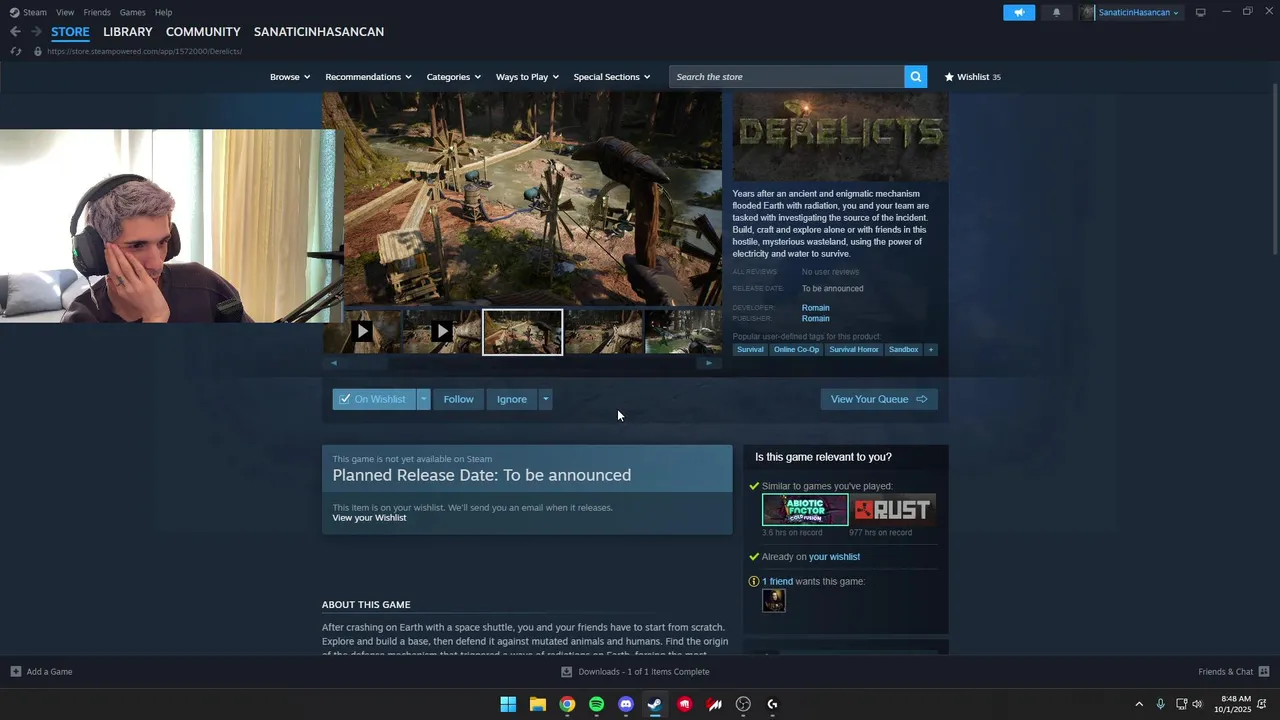The width and height of the screenshot is (1280, 720).
Task: Click the Survival Horror tag
Action: click(854, 350)
